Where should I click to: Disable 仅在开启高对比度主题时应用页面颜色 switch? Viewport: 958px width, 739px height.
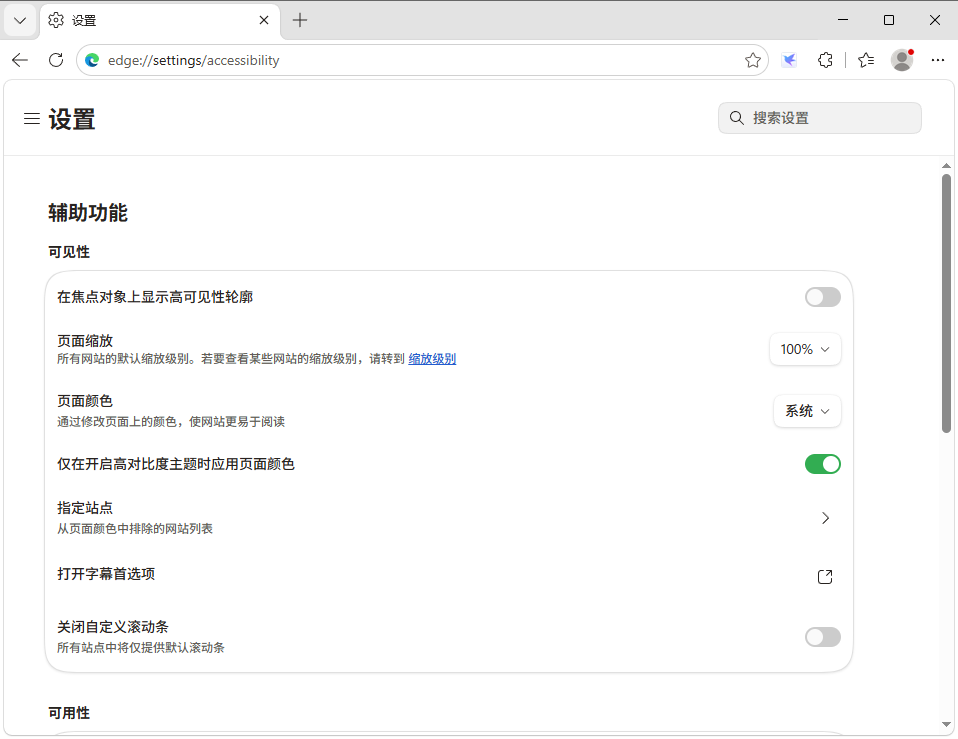(822, 464)
